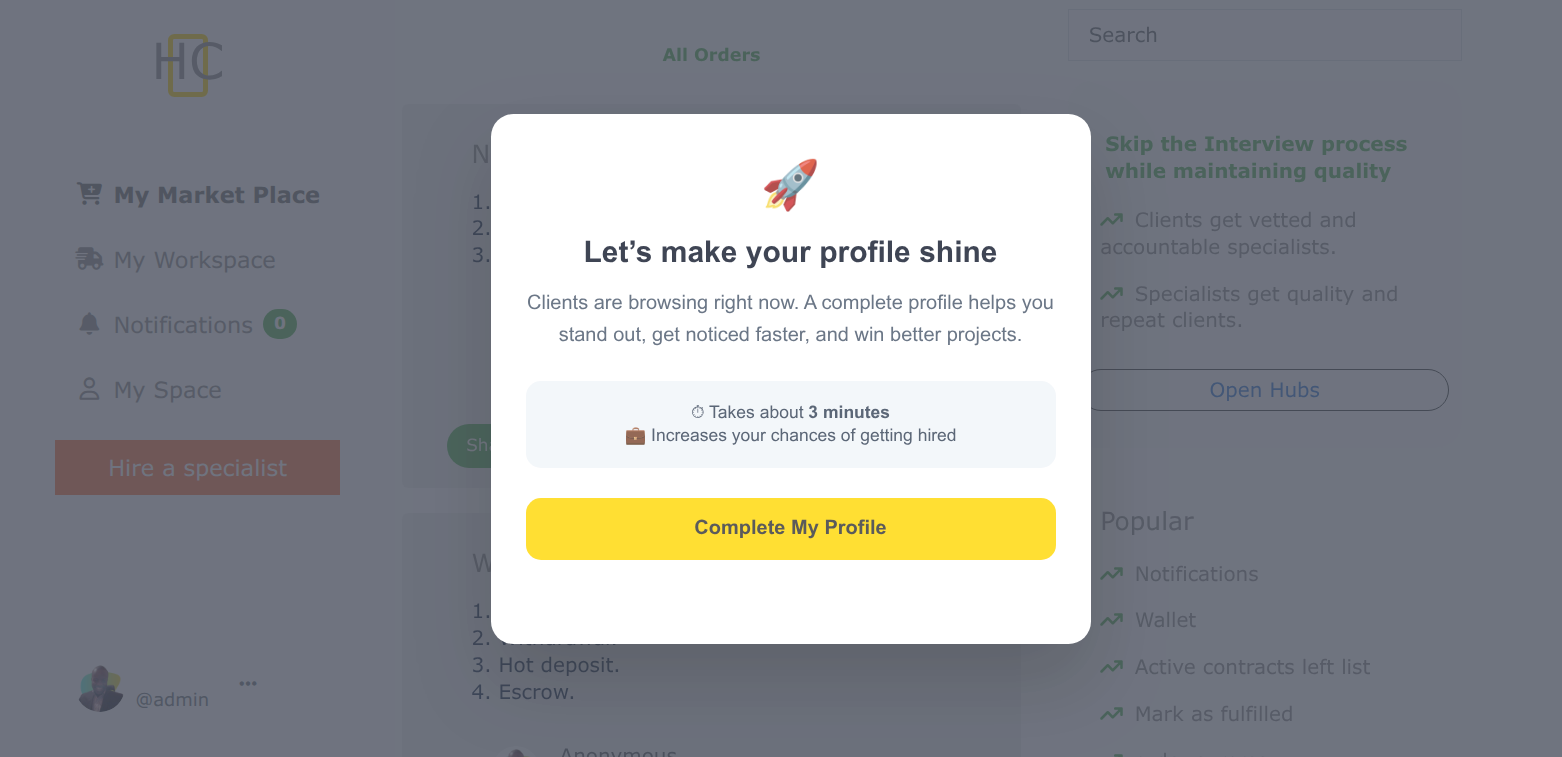
Task: Click the admin avatar thumbnail
Action: click(100, 688)
